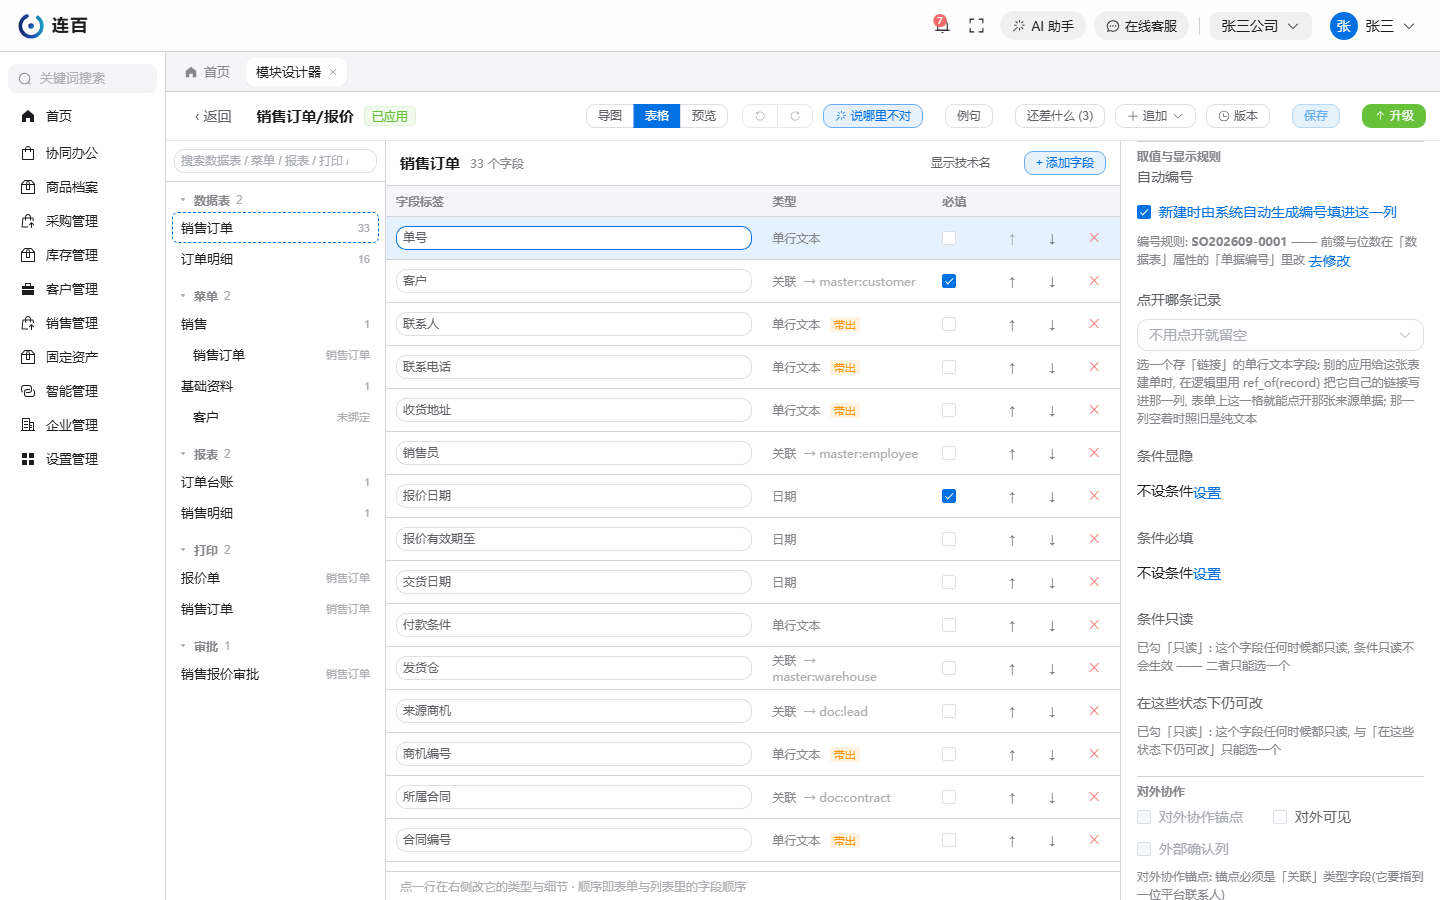The image size is (1440, 900).
Task: Select 销售报价审批 approval item
Action: coord(275,674)
